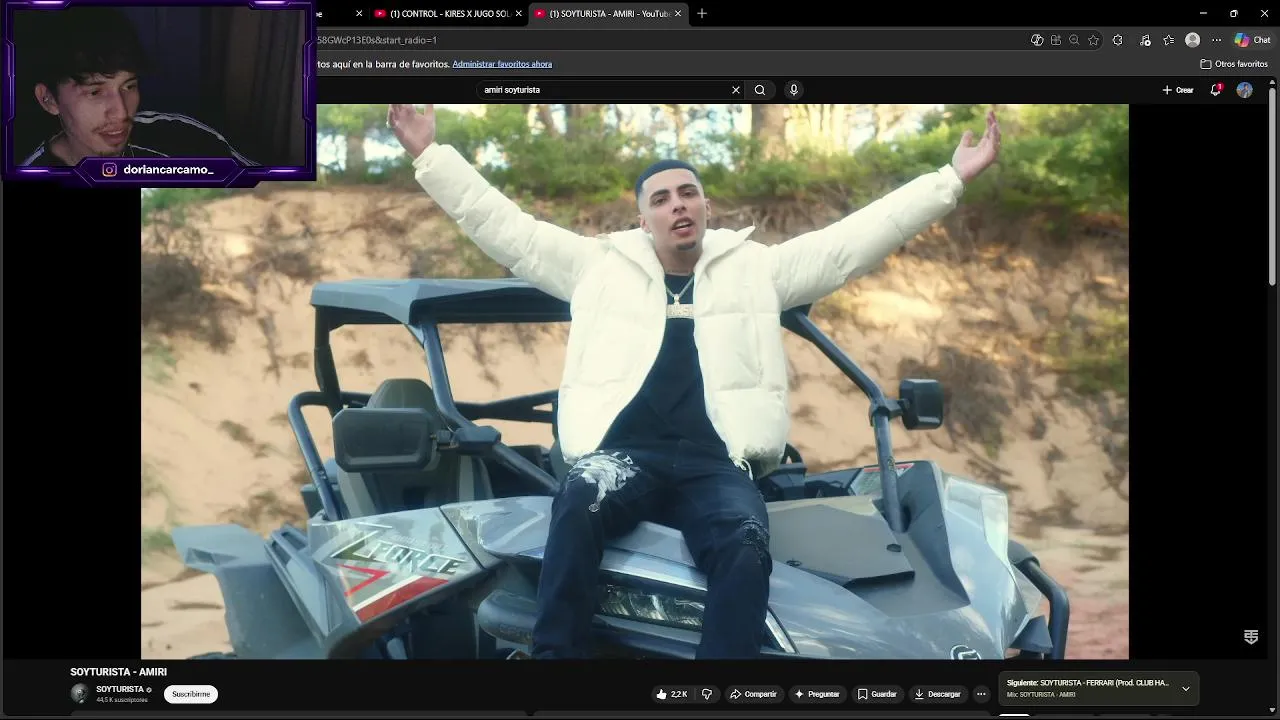Close the SOYTURISTA - AMIRI tab
The width and height of the screenshot is (1280, 720).
pyautogui.click(x=678, y=14)
